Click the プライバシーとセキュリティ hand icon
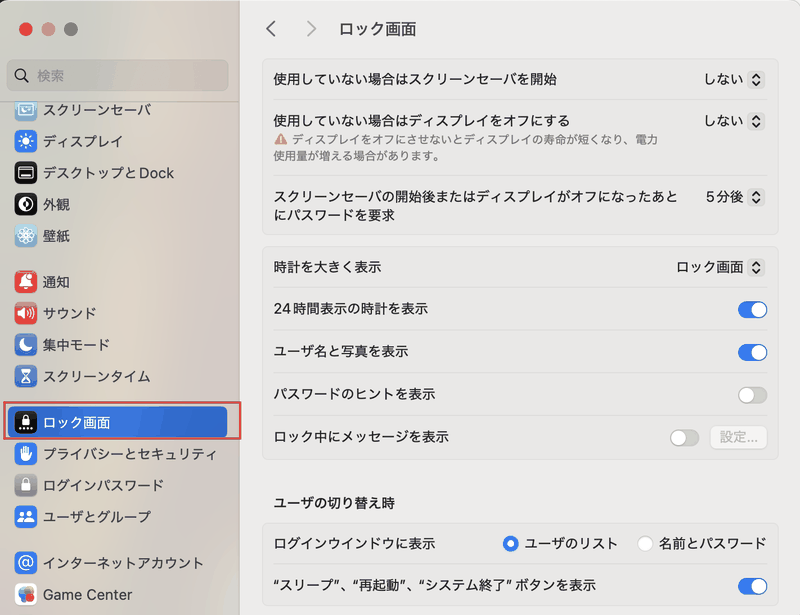 [26, 454]
